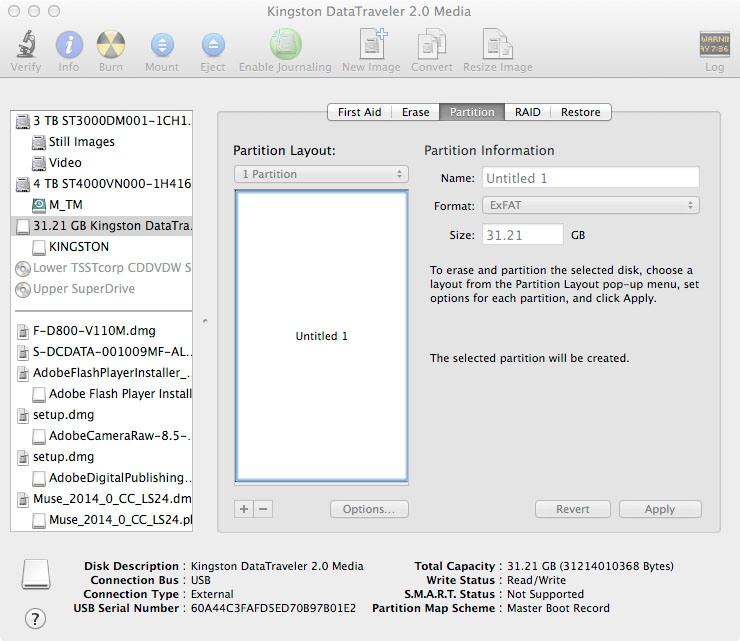Select the S-DCDATA-001009MF disk image
Viewport: 740px width, 641px height.
(x=102, y=352)
